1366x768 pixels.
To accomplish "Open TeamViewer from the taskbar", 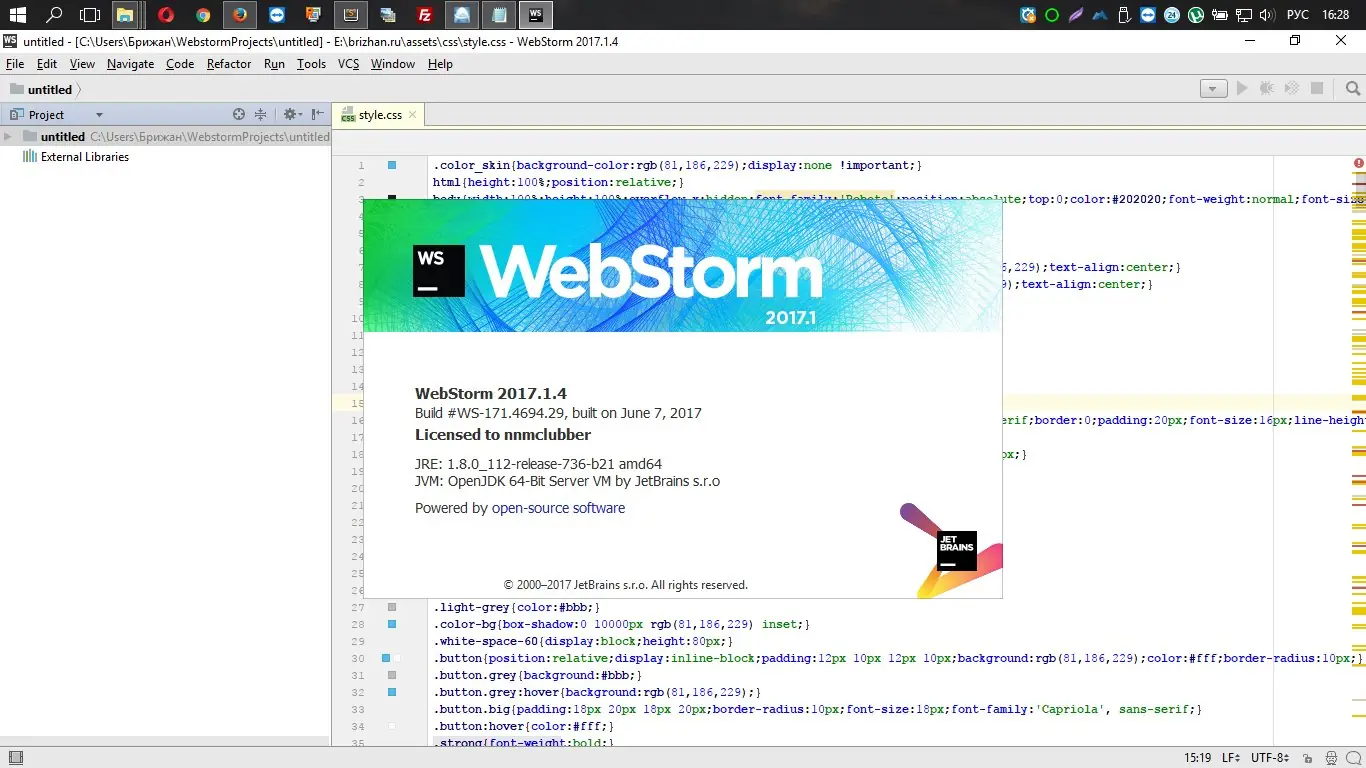I will point(277,15).
